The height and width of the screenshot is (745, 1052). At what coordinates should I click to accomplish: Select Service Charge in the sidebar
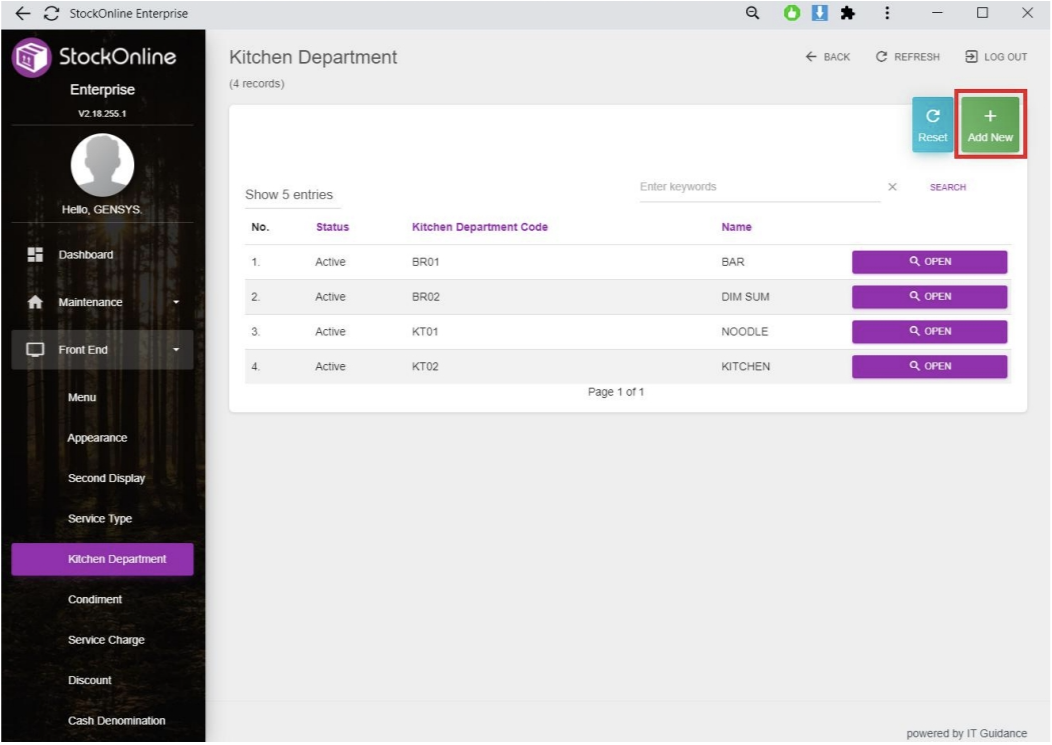(106, 640)
